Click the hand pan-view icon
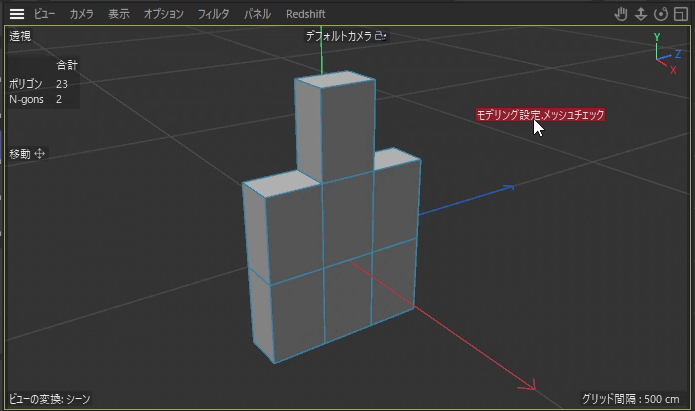This screenshot has height=411, width=695. 621,14
